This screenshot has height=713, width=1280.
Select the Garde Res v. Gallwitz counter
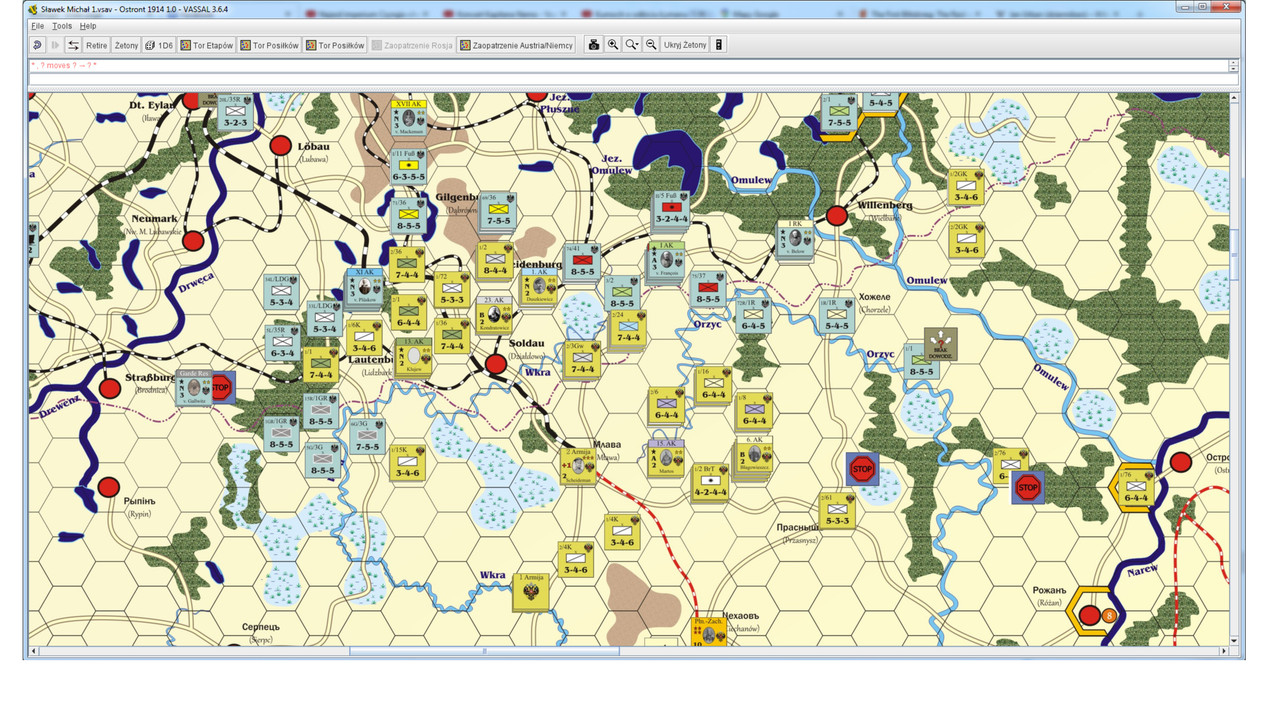(x=194, y=388)
